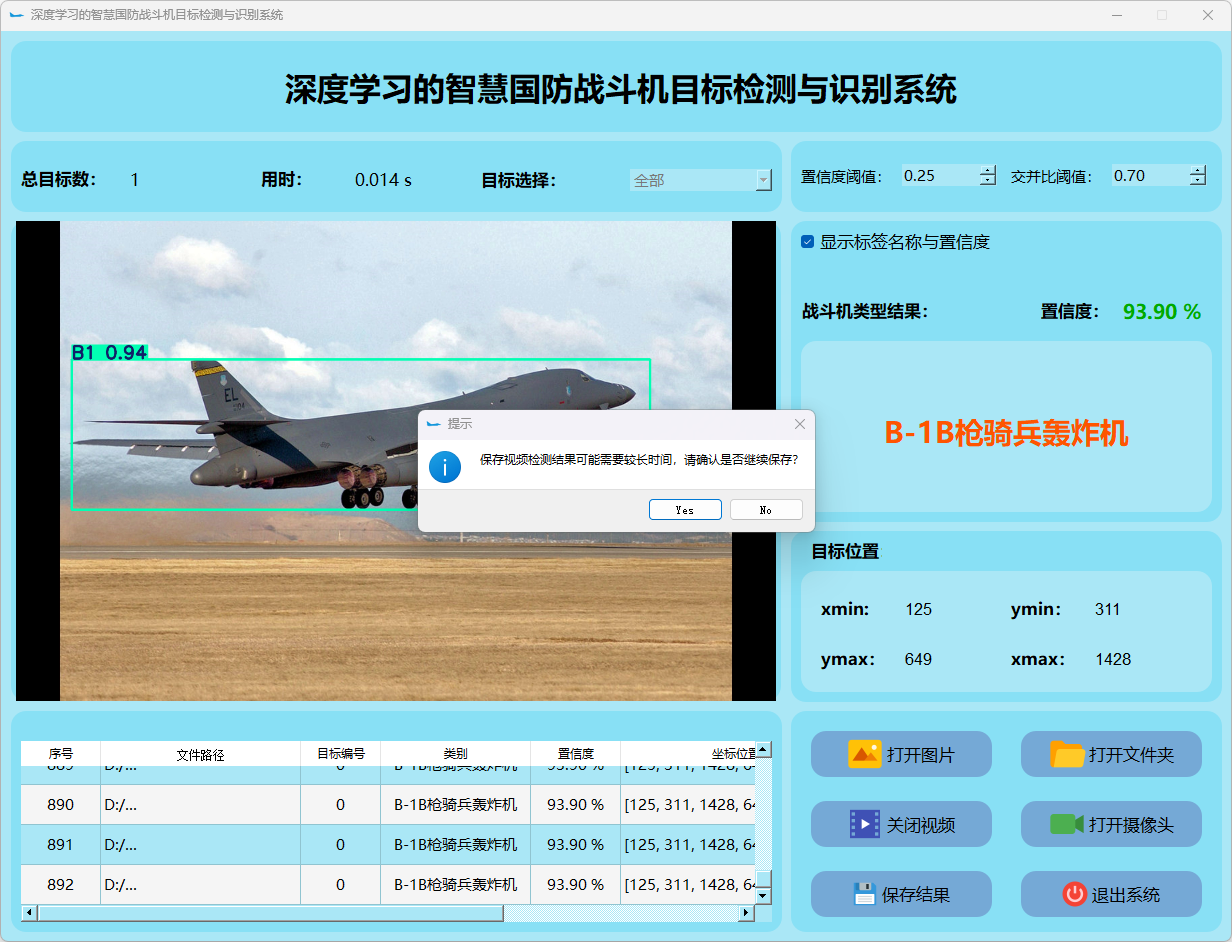Click the 置信度 column header in table

[575, 754]
